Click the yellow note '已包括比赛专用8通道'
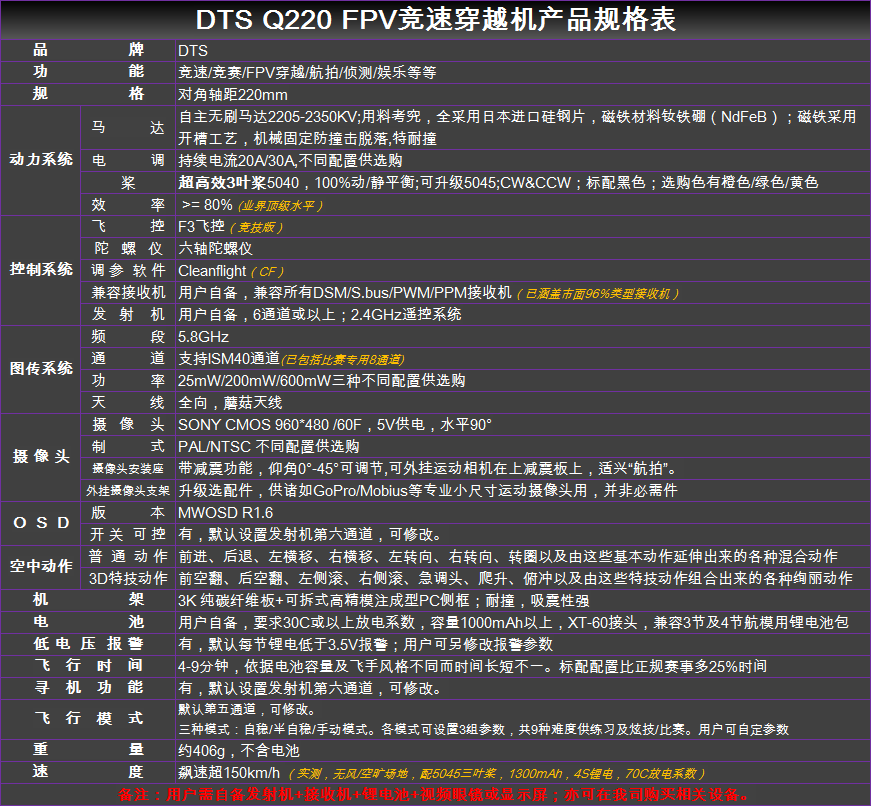Screen dimensions: 871x807 pyautogui.click(x=343, y=360)
